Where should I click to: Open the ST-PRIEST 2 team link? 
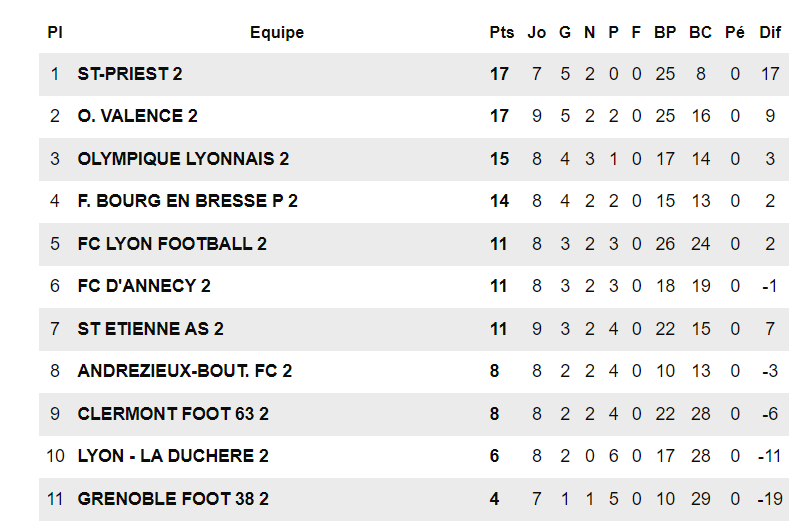[x=130, y=74]
